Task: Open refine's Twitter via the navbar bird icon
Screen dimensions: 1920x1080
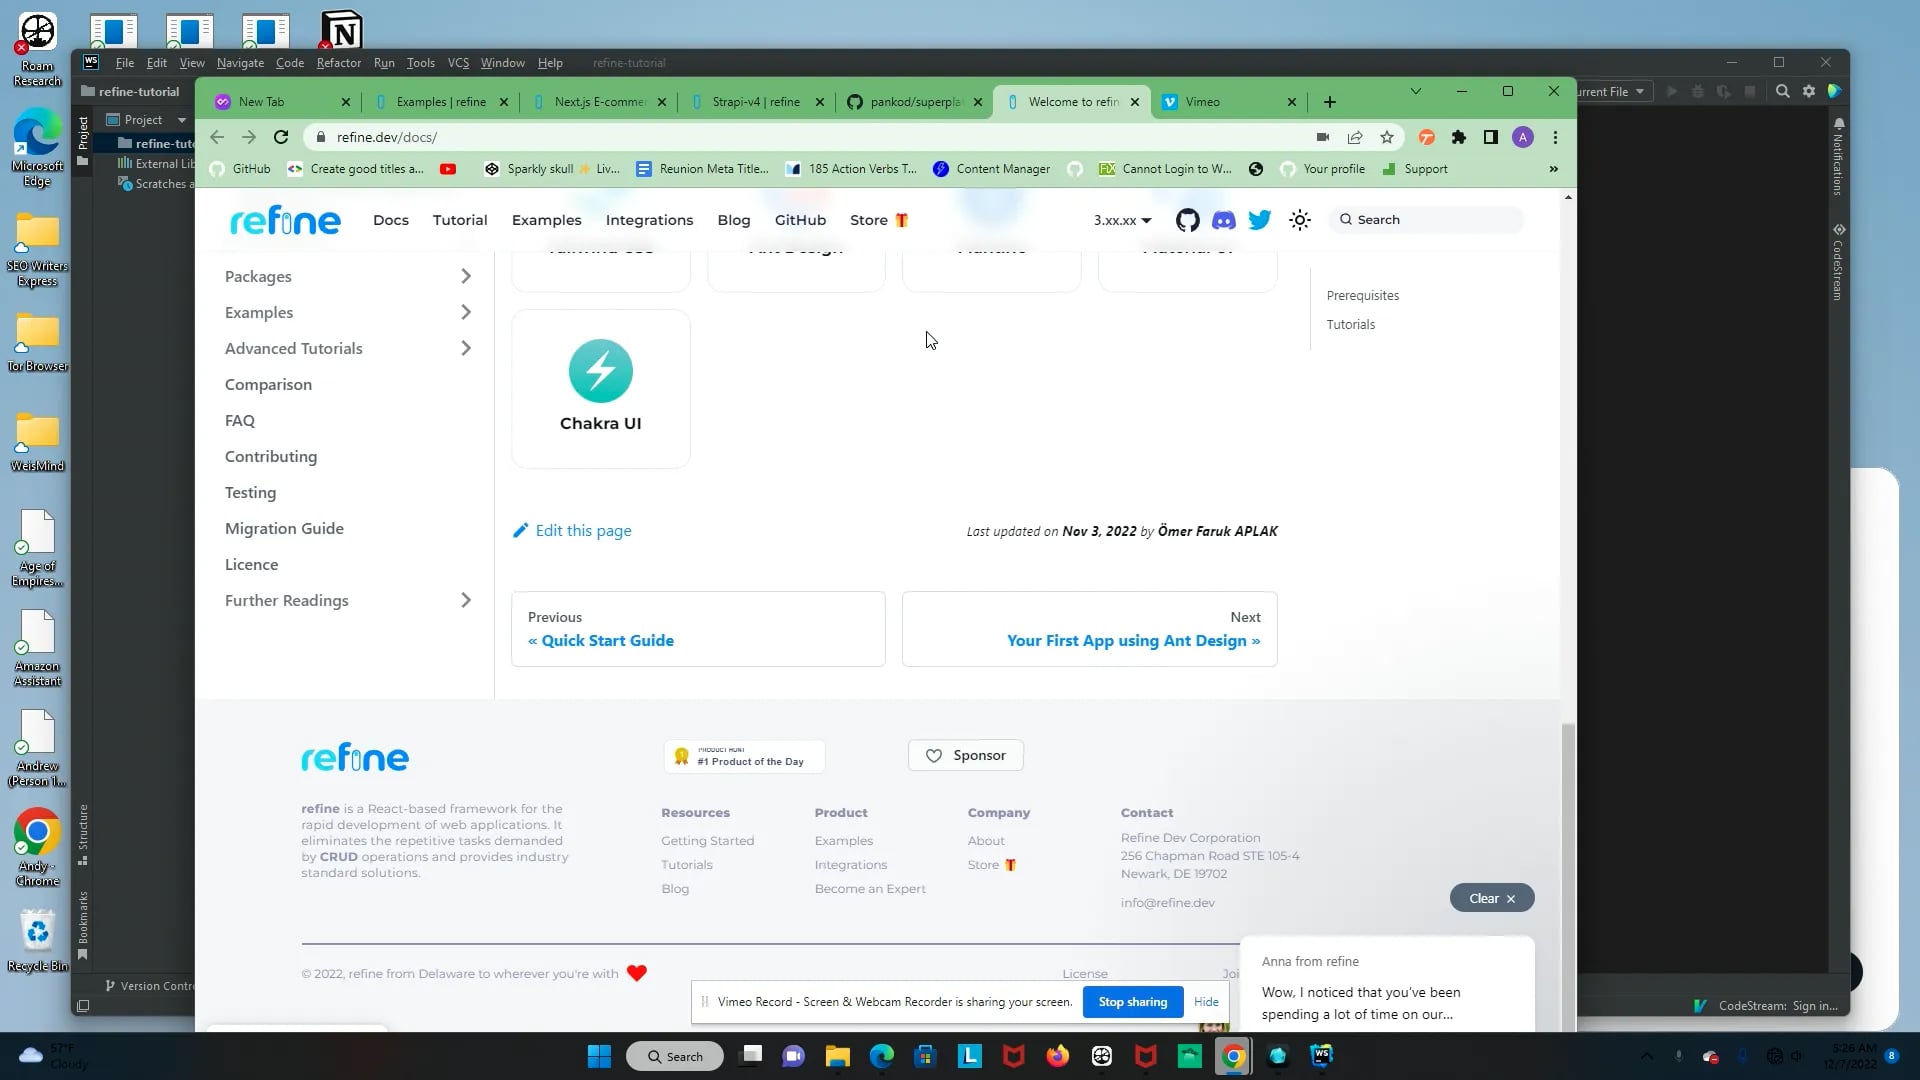Action: pos(1259,219)
